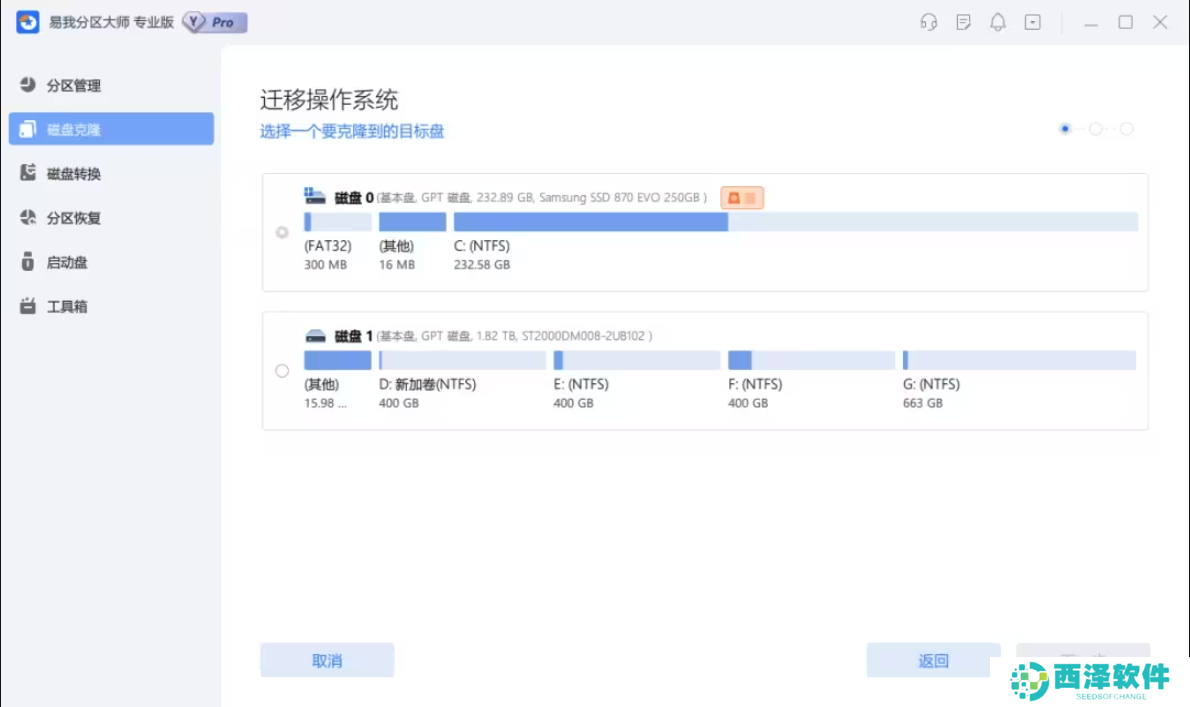Select 磁盘克隆 sidebar item
The width and height of the screenshot is (1190, 707).
[111, 129]
